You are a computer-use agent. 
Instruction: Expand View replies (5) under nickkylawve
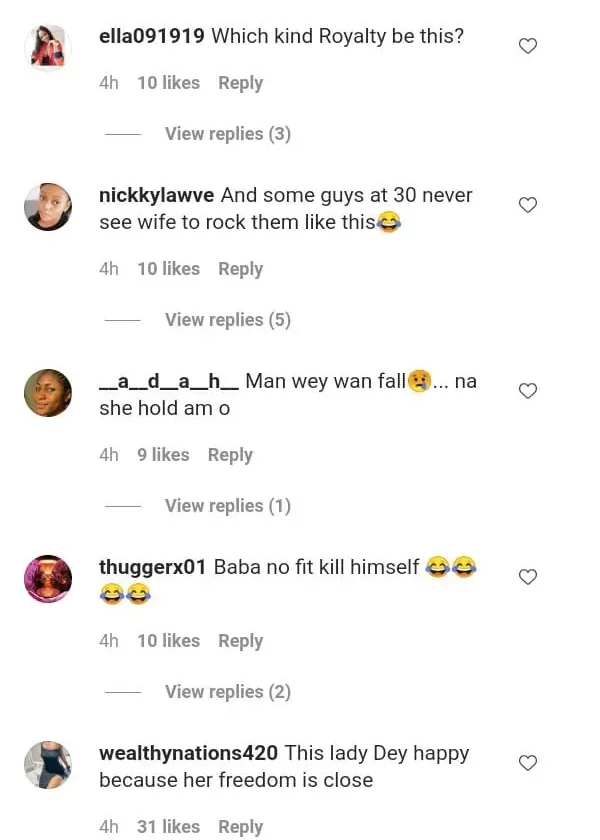227,320
